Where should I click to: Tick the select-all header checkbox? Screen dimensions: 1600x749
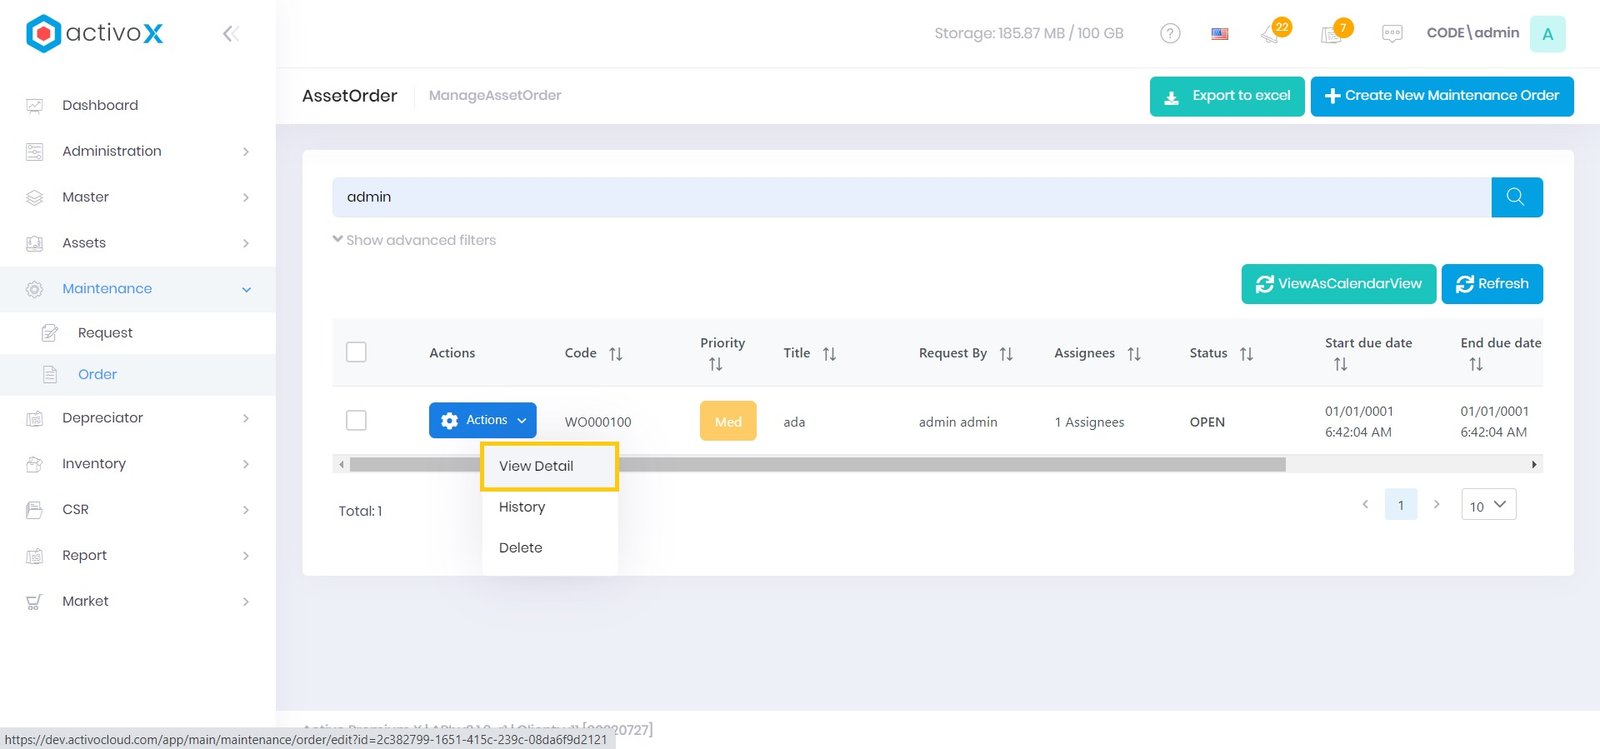(x=356, y=352)
